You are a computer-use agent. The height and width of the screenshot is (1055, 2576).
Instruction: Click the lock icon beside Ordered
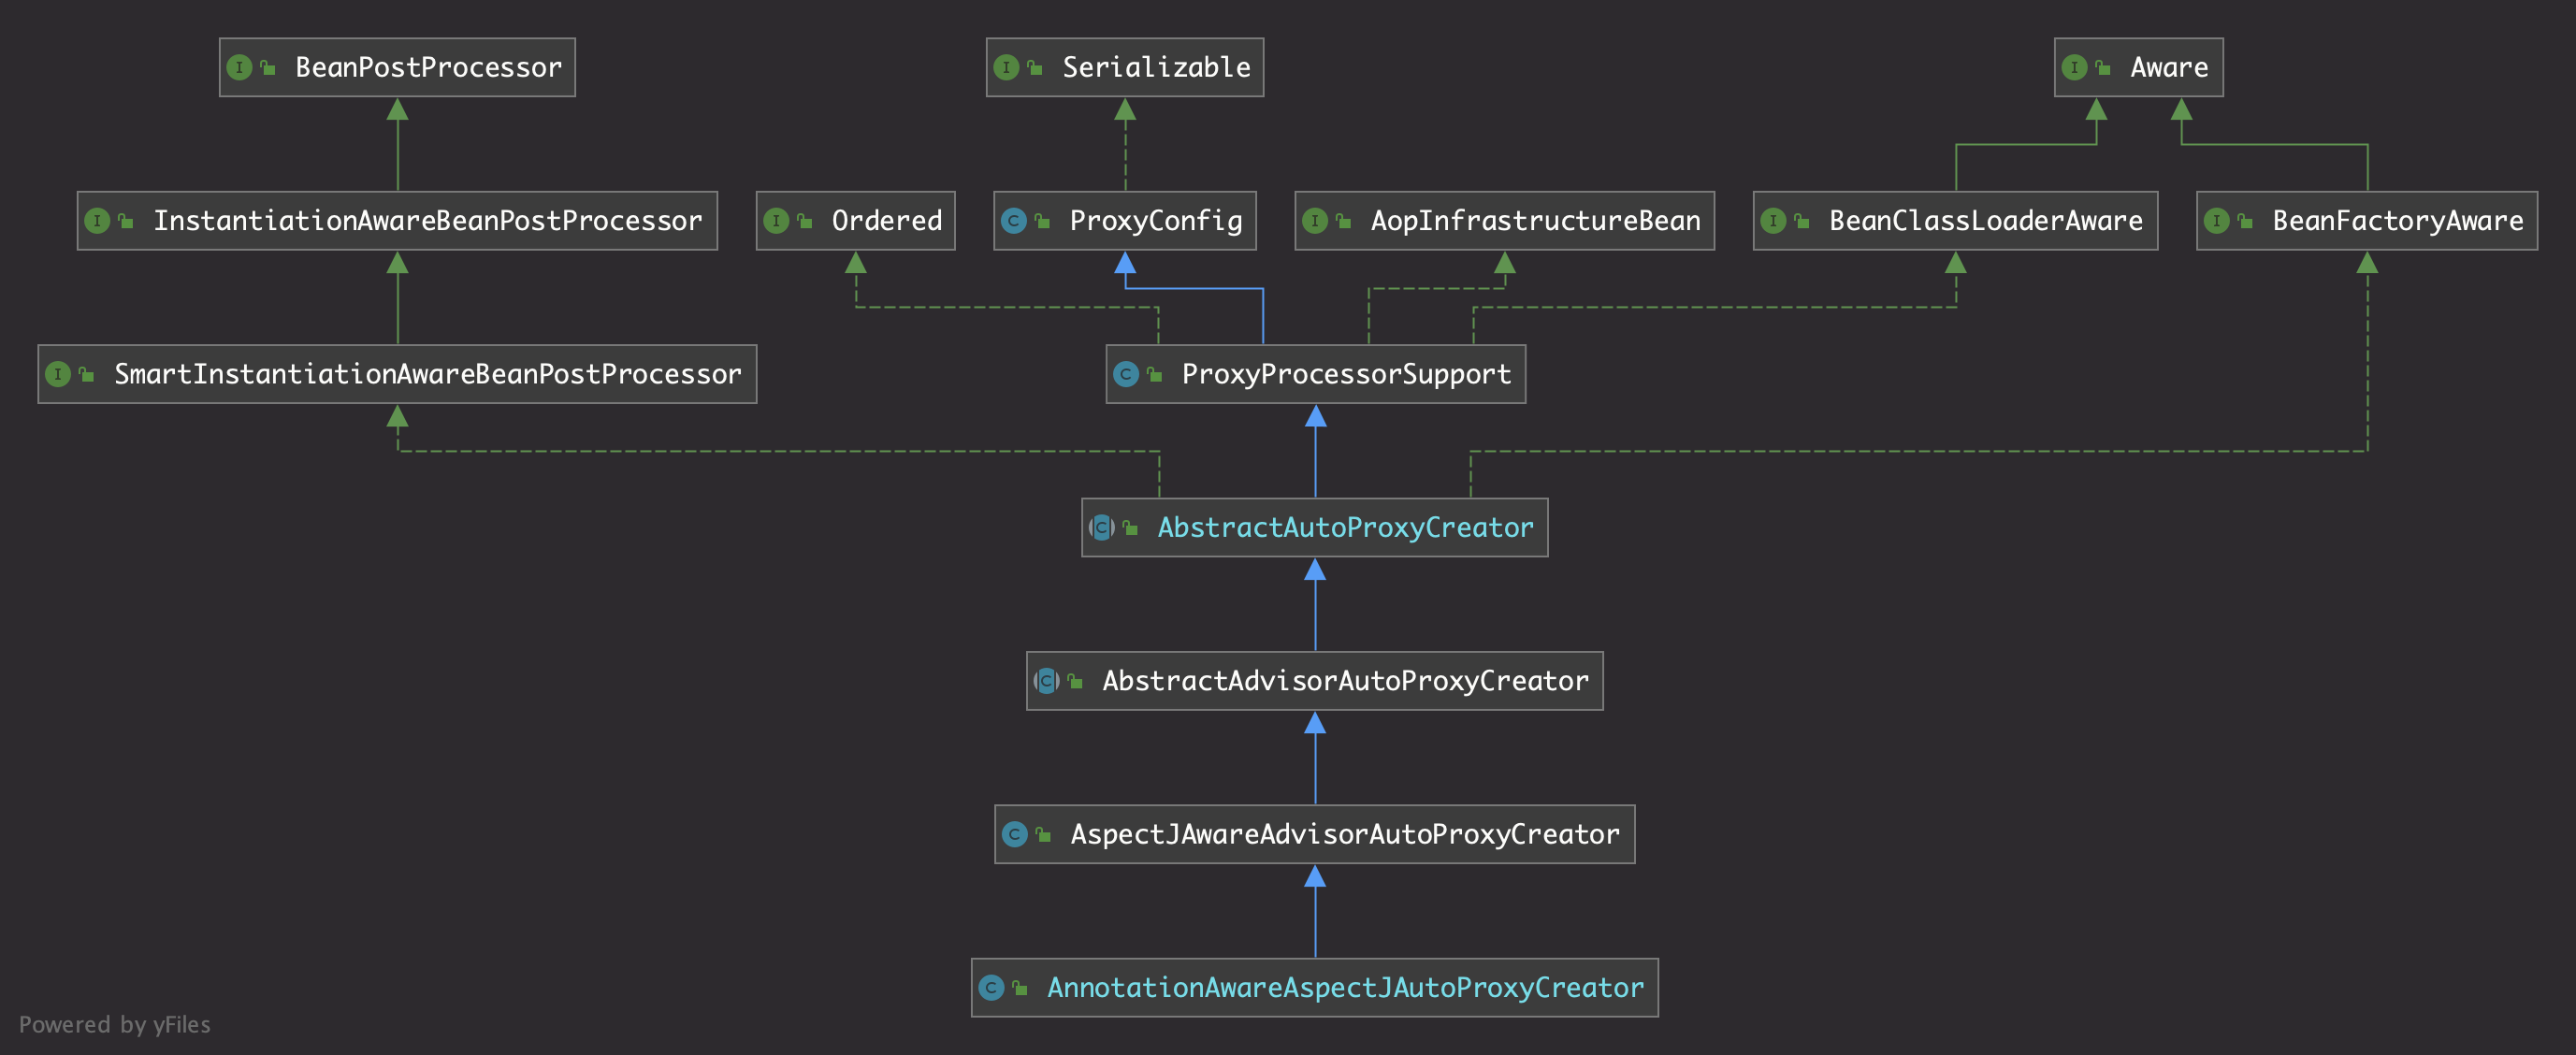click(805, 221)
